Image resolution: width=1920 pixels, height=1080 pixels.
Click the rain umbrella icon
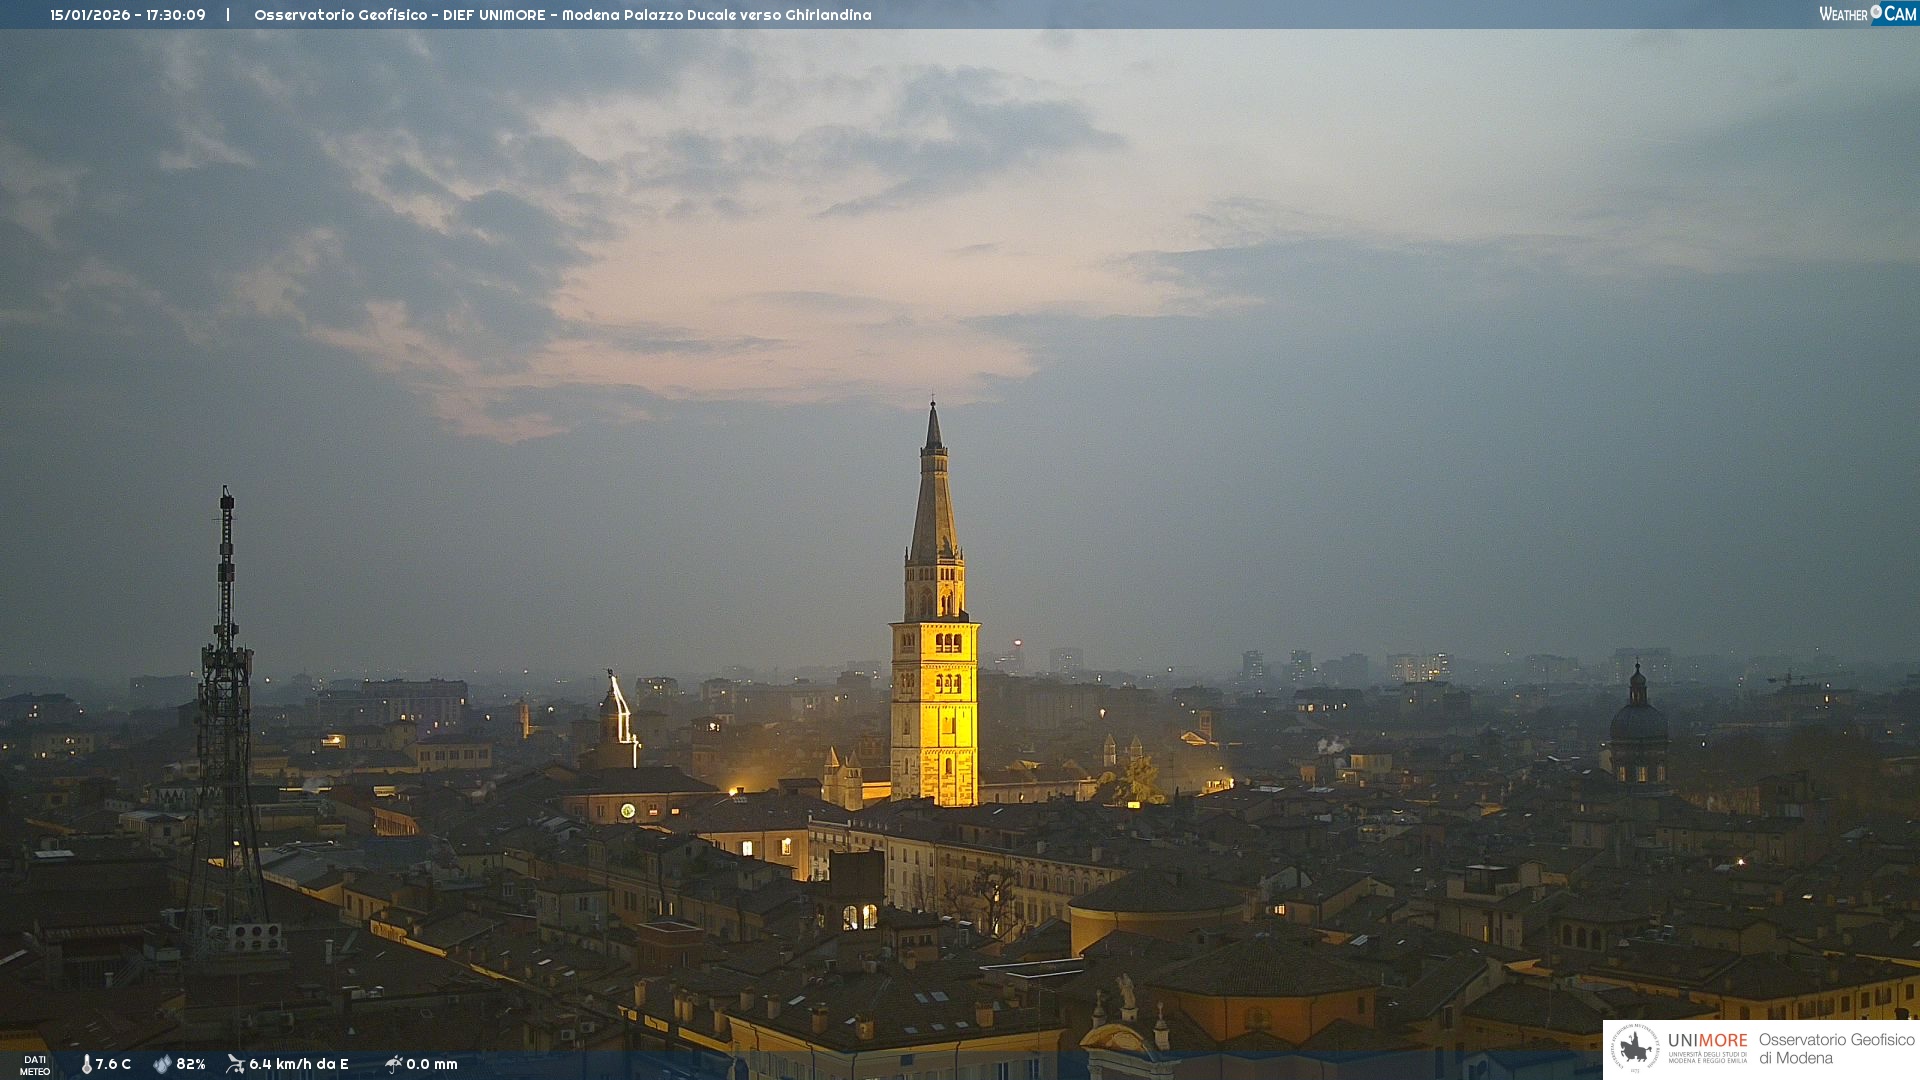click(393, 1064)
